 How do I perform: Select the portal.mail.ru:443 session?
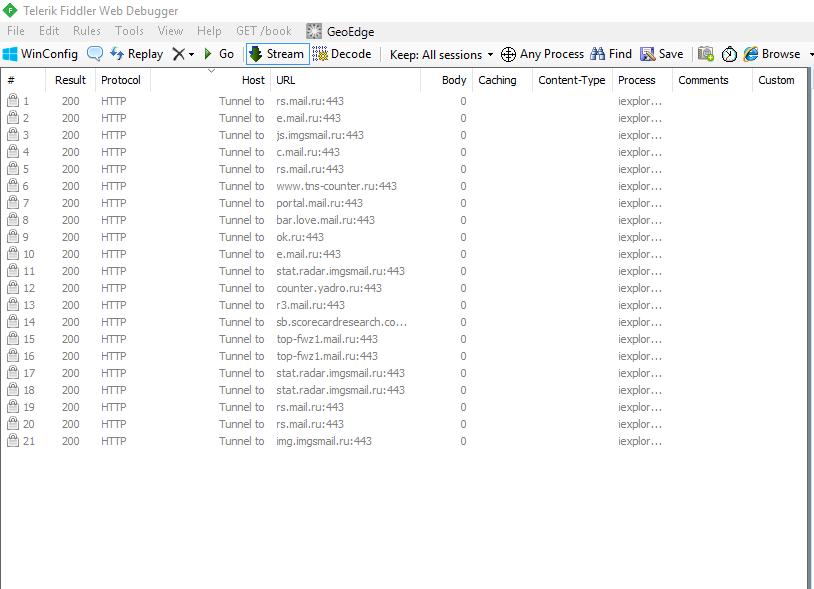click(404, 203)
